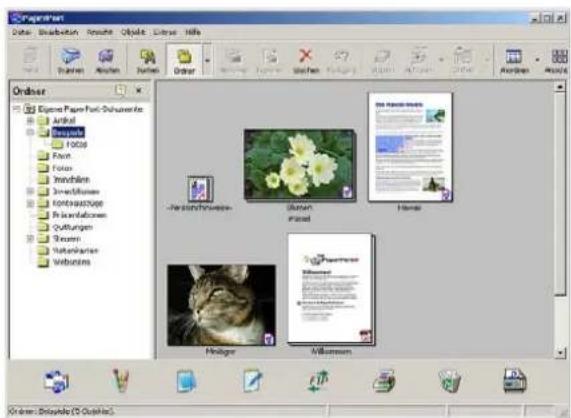This screenshot has width=571, height=418.
Task: Click the last fax-like device icon in bottom bar
Action: [x=515, y=381]
